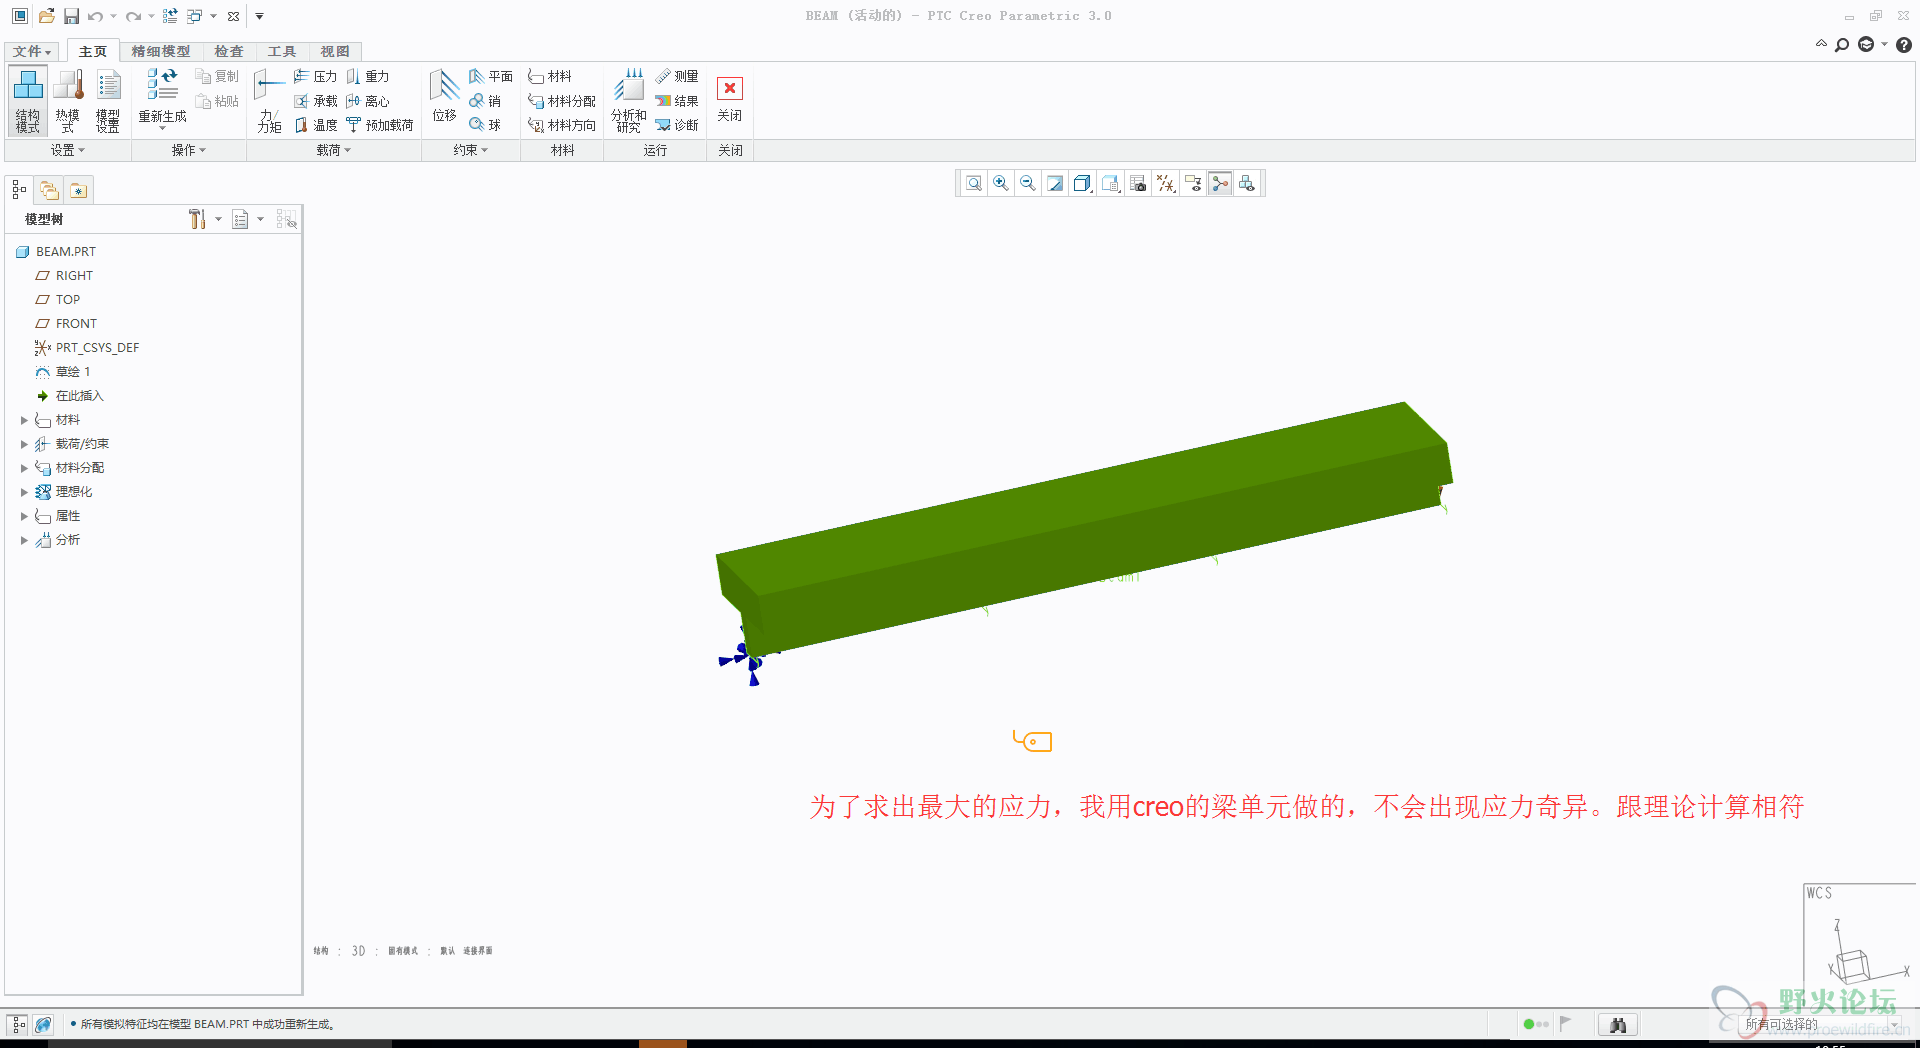View analysis 结果 (Results)

coord(677,101)
